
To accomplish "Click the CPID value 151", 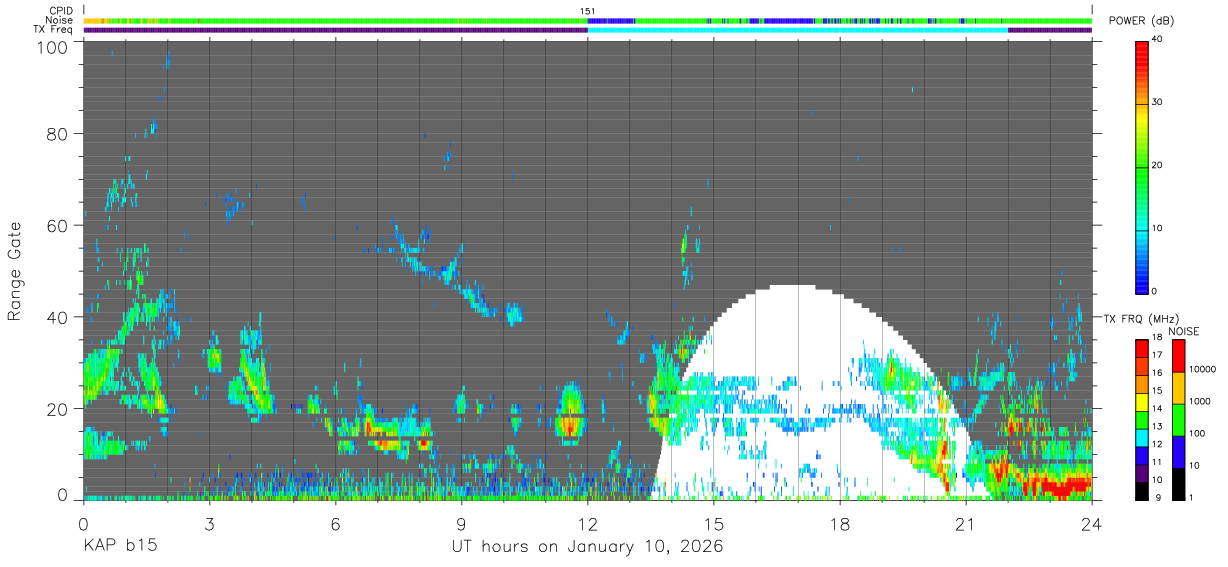I will click(588, 11).
